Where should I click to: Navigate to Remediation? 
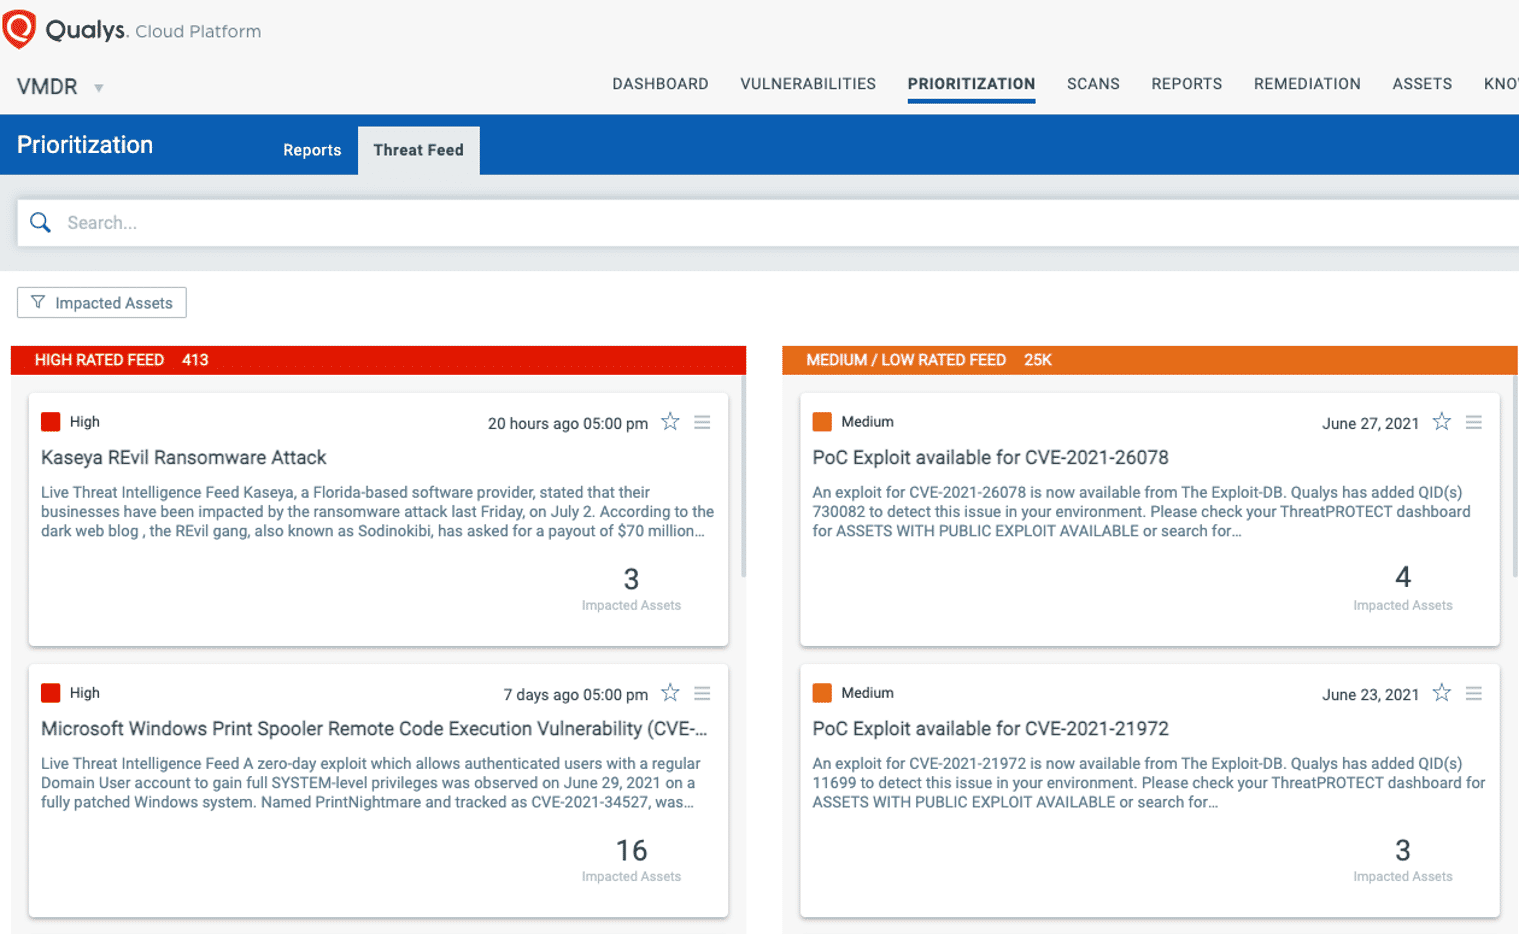pos(1307,84)
